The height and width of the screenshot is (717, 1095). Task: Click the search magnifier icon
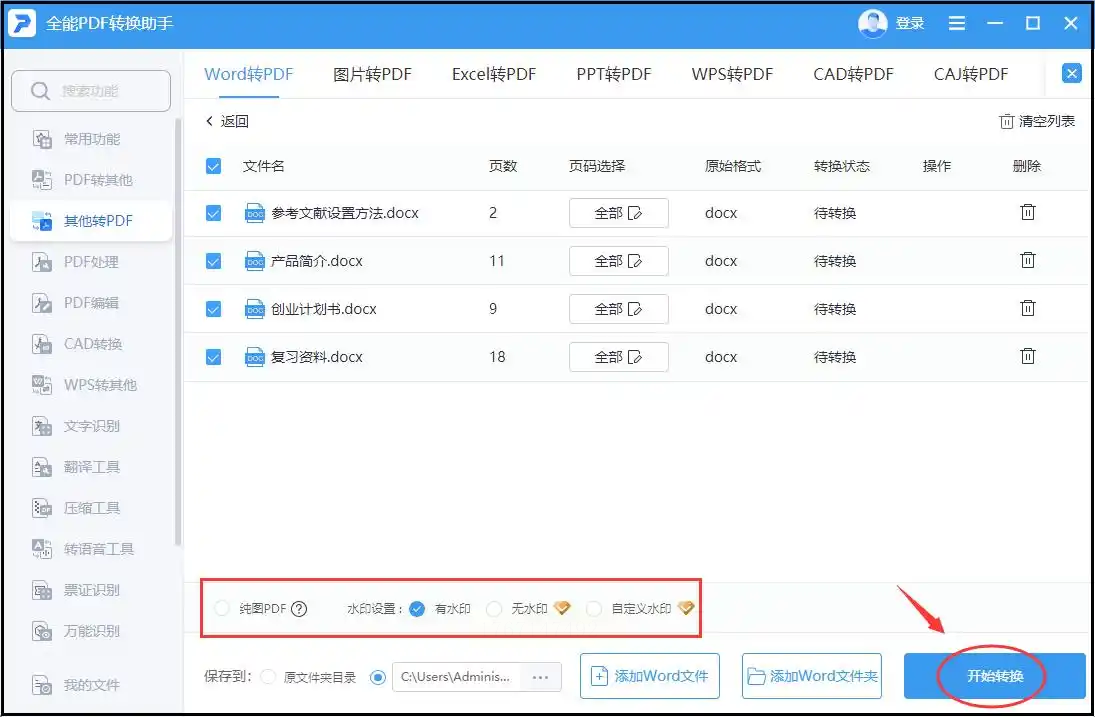pyautogui.click(x=41, y=91)
